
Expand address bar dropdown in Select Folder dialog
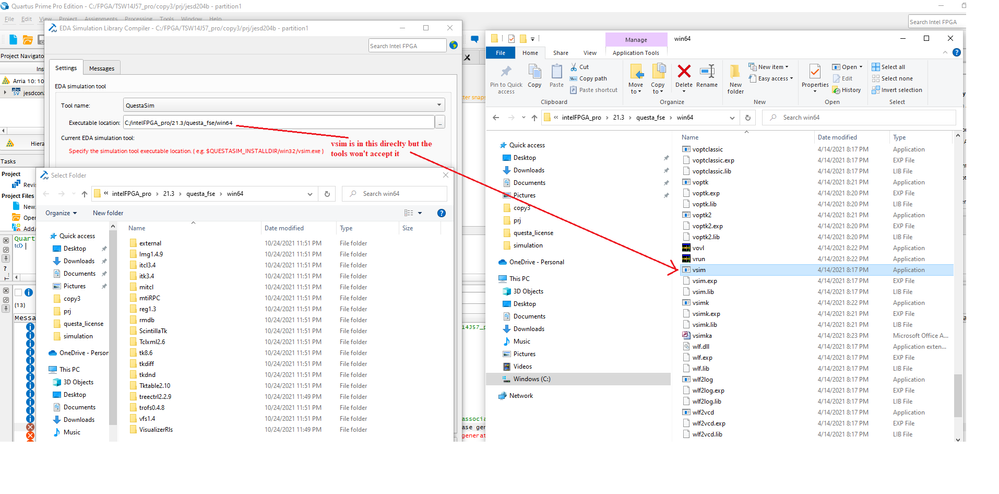point(310,194)
